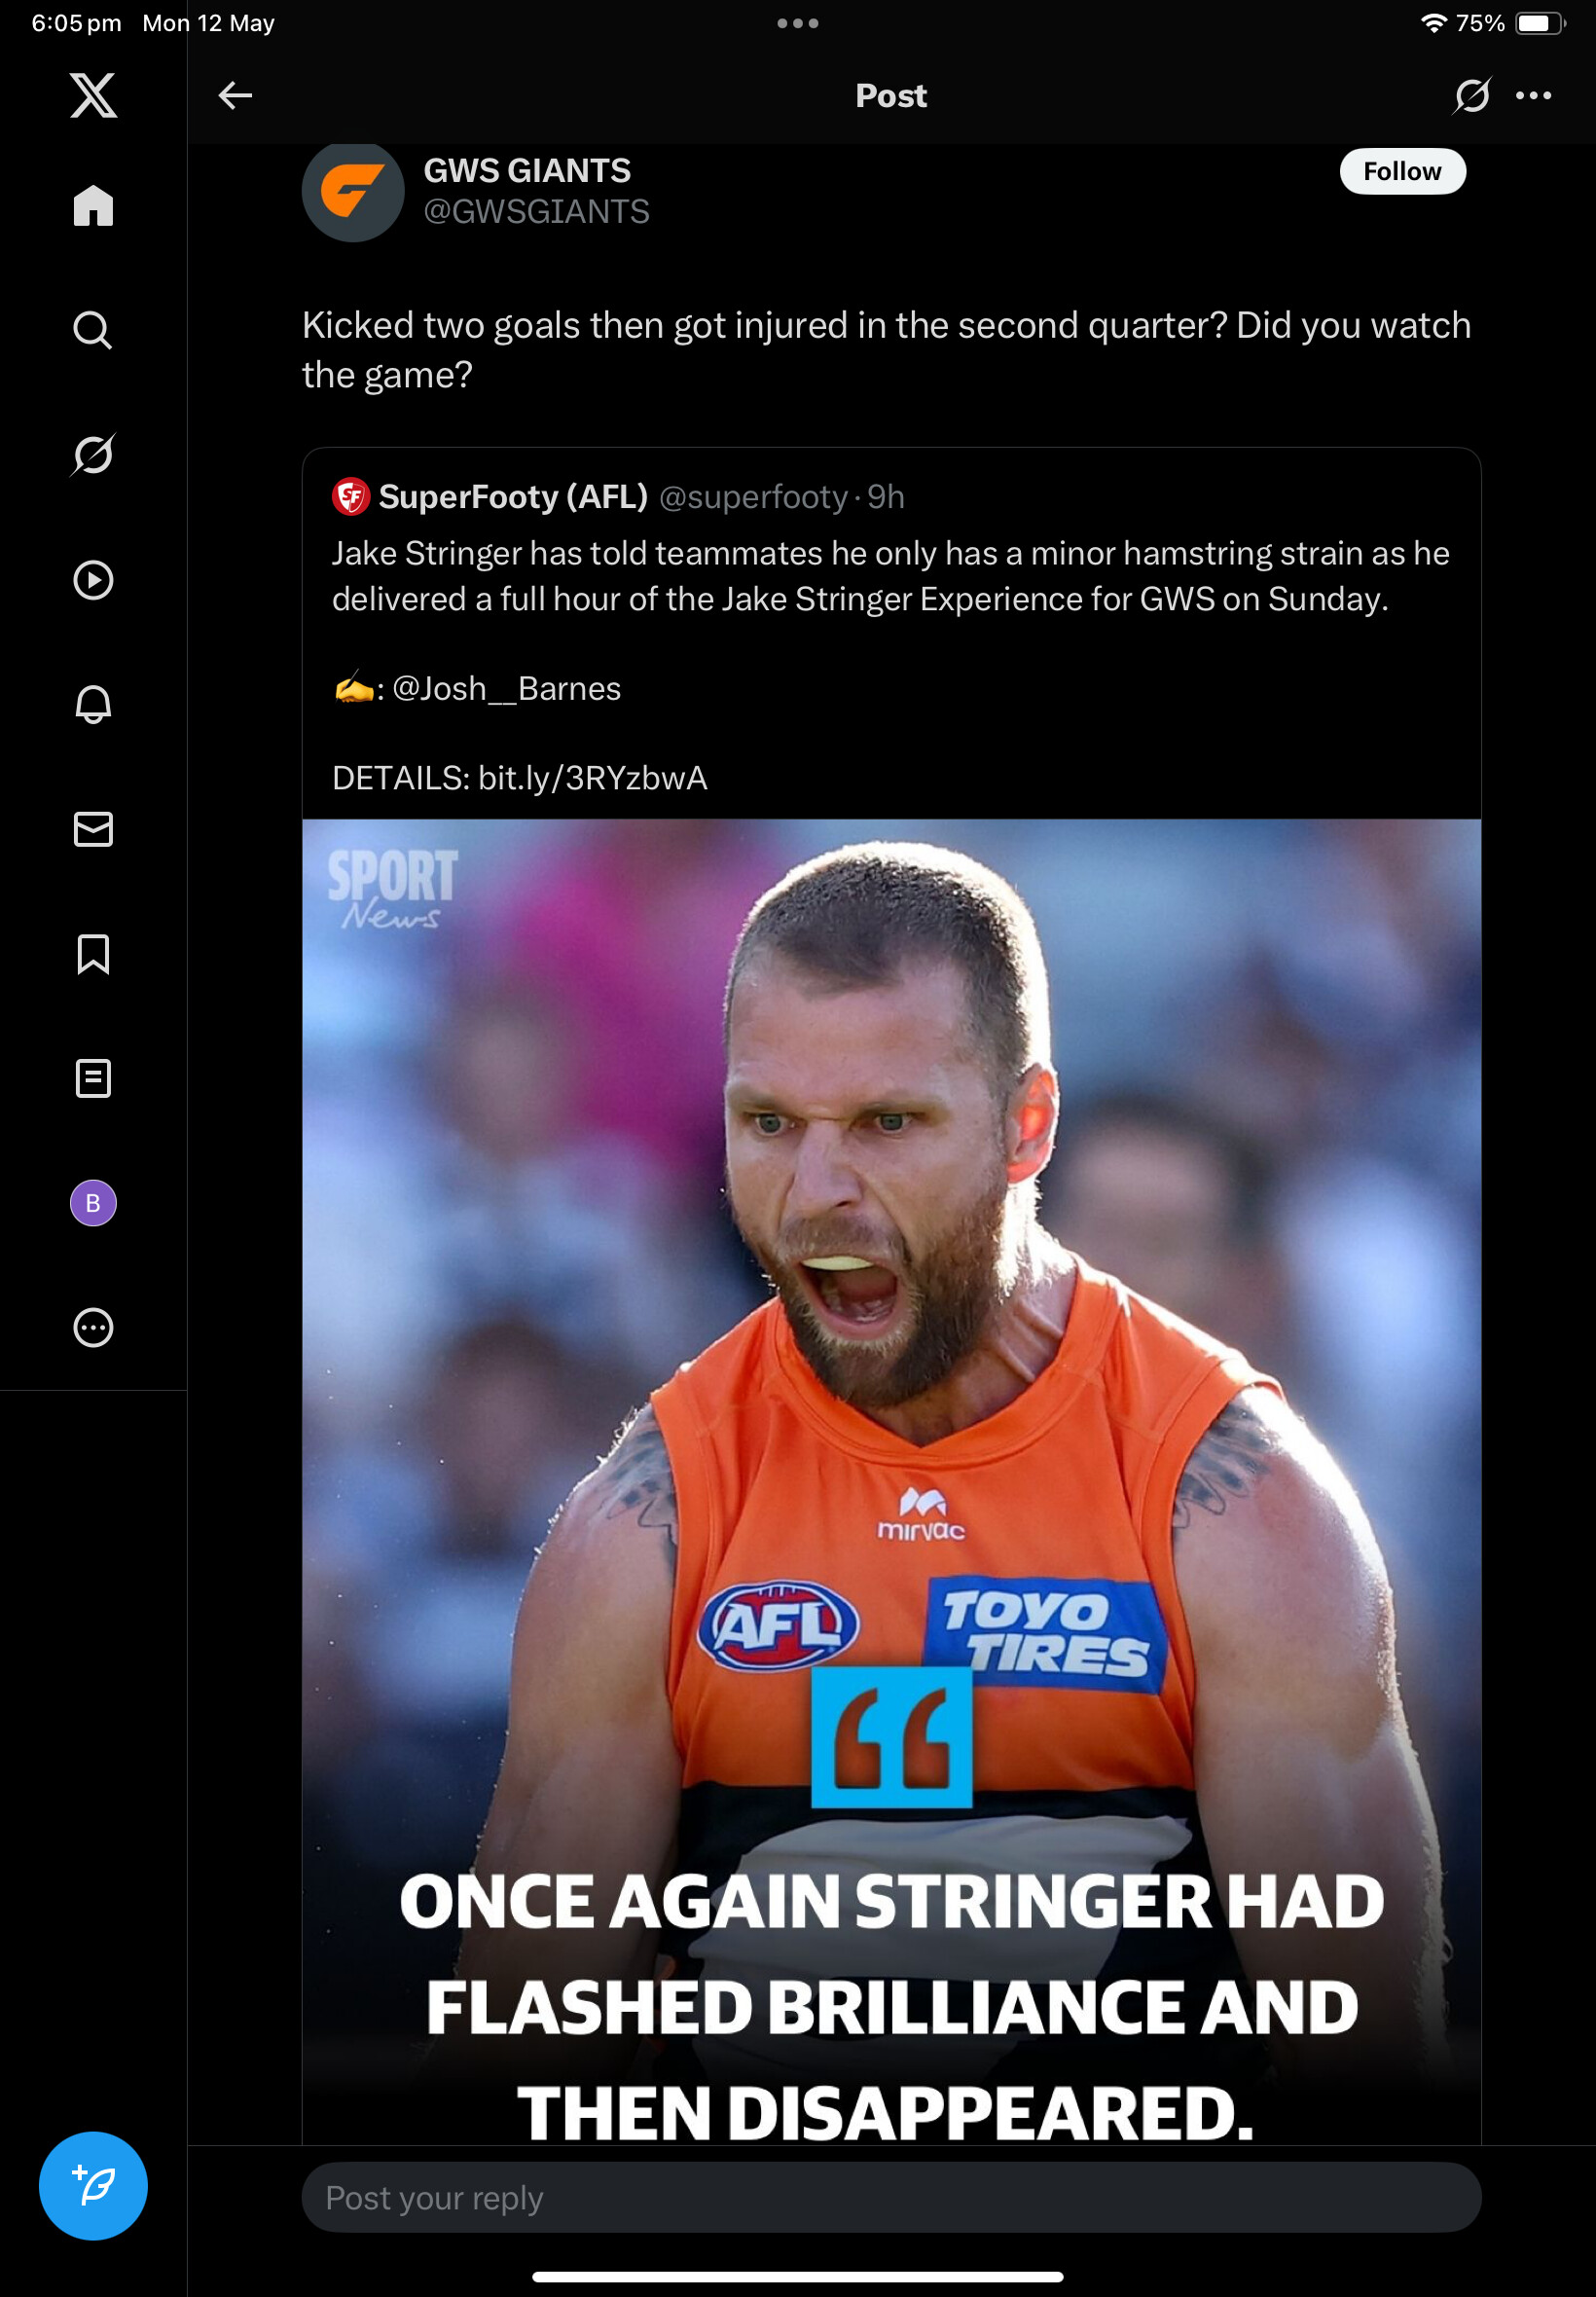Open the GWS GIANTS profile picture
1596x2297 pixels.
(x=353, y=191)
